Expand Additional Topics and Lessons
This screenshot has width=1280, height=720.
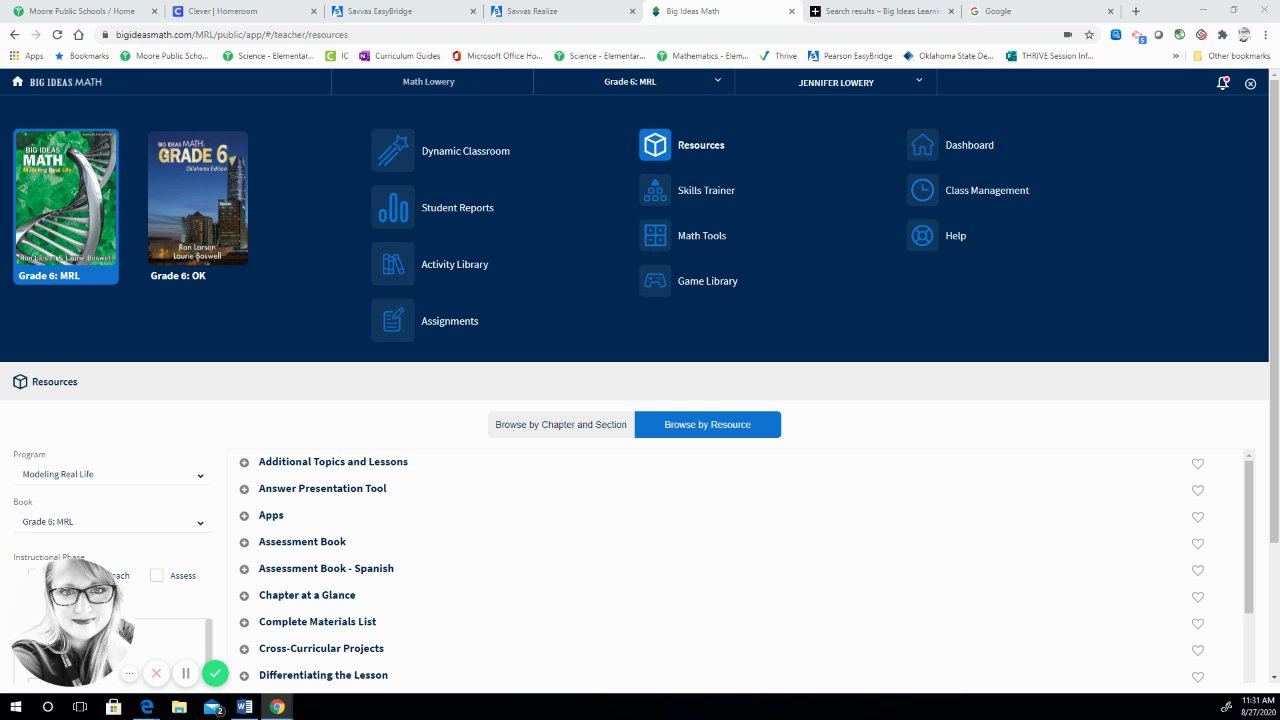(x=244, y=462)
